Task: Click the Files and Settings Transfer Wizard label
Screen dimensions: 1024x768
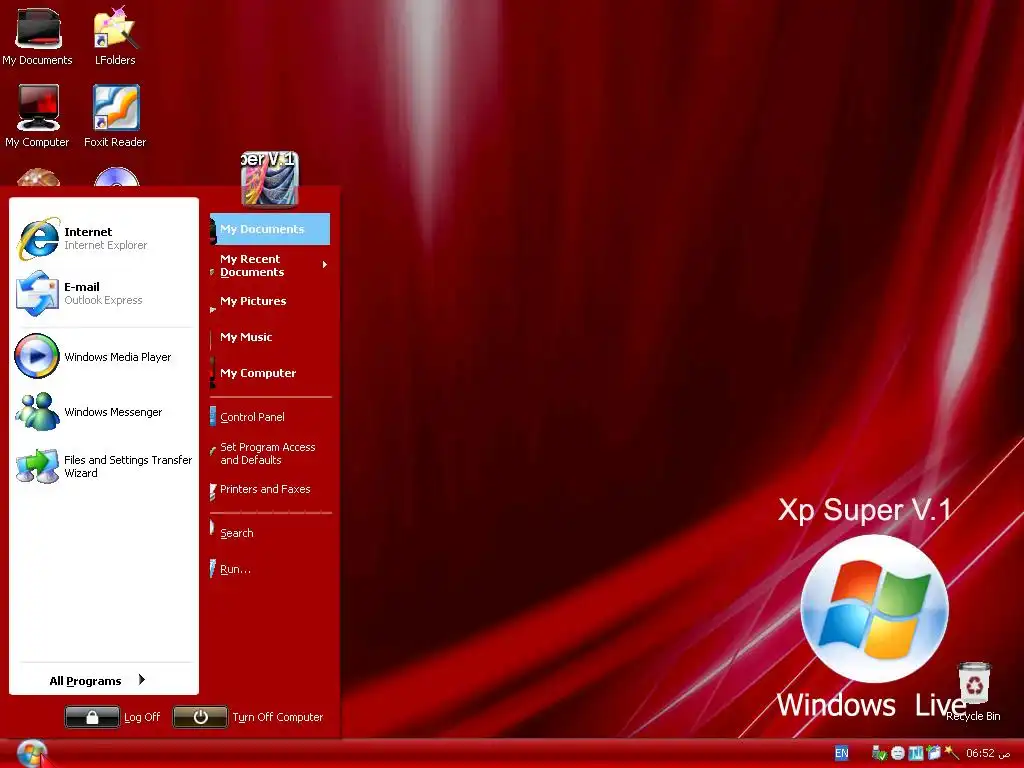Action: click(x=128, y=466)
